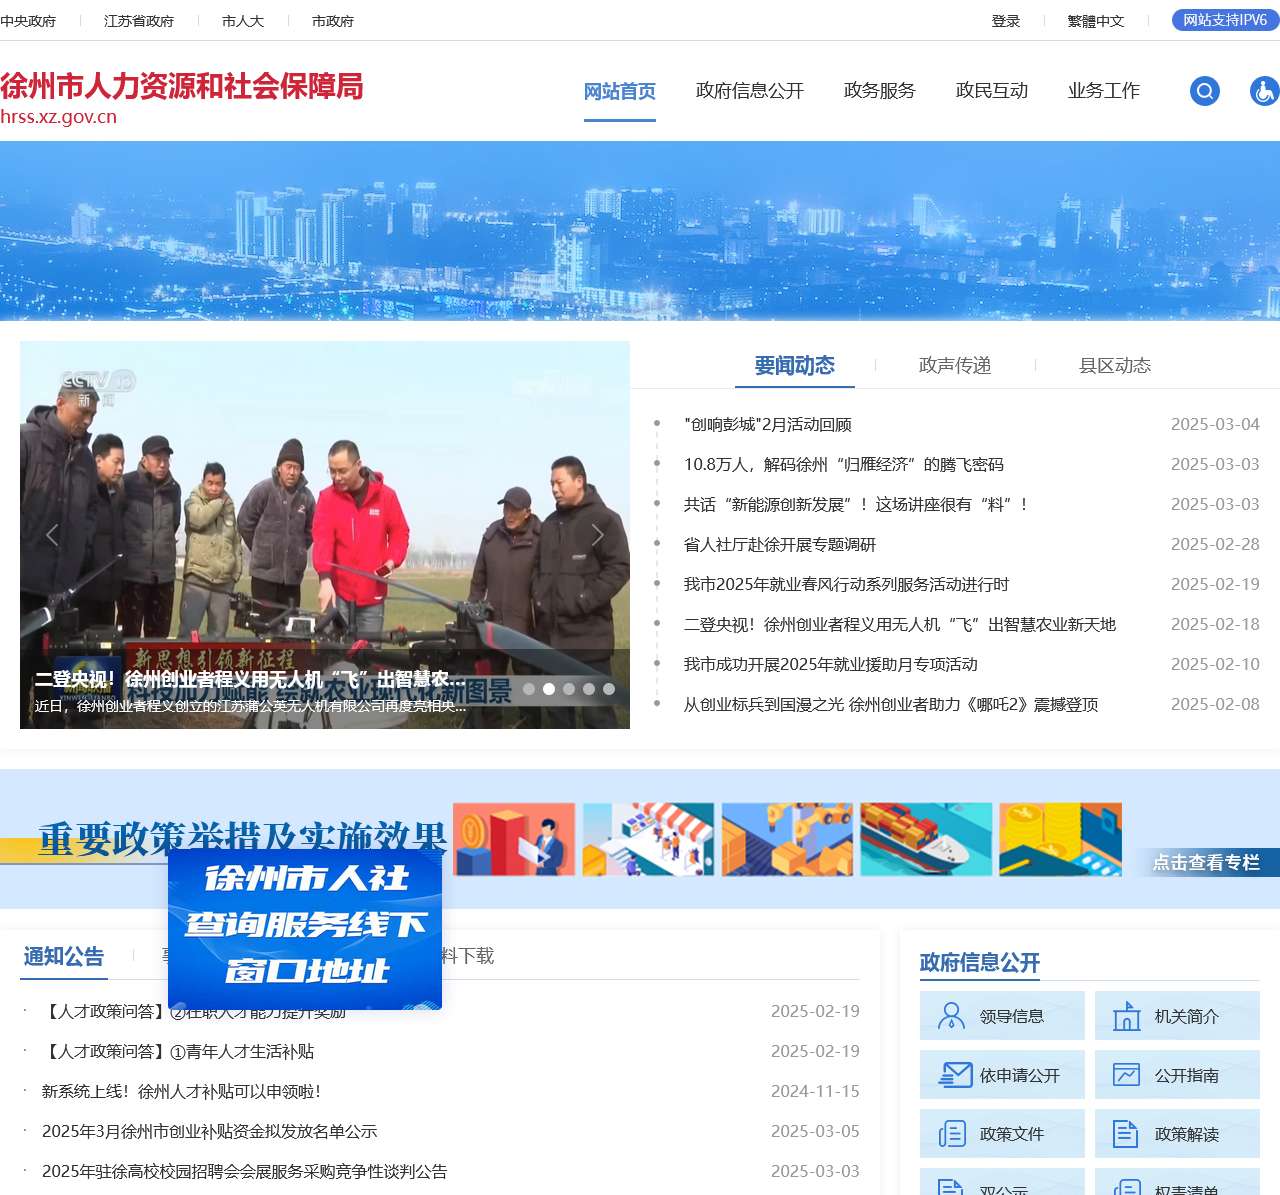
Task: Select the first carousel dot
Action: click(529, 689)
